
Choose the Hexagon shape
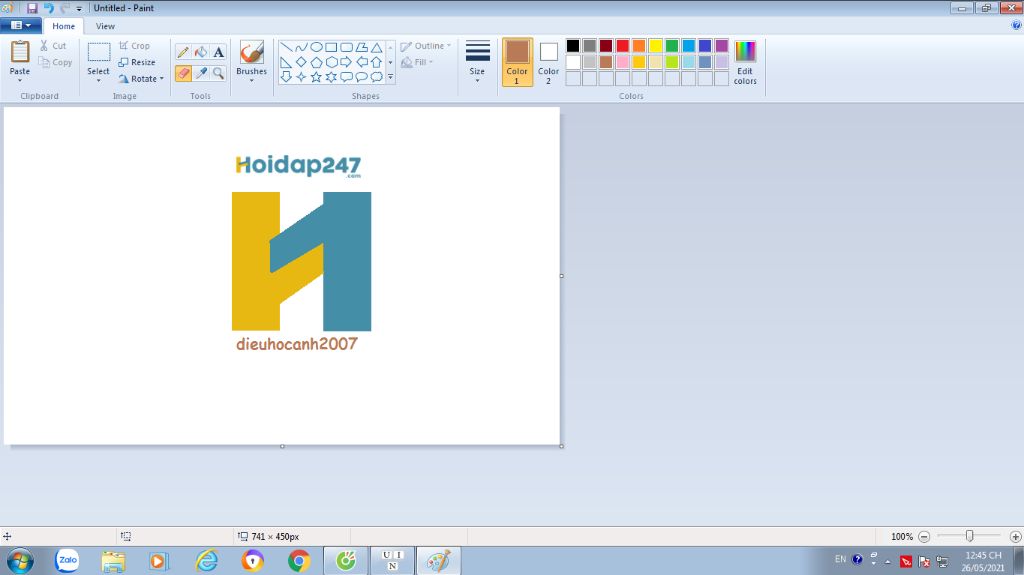coord(331,62)
